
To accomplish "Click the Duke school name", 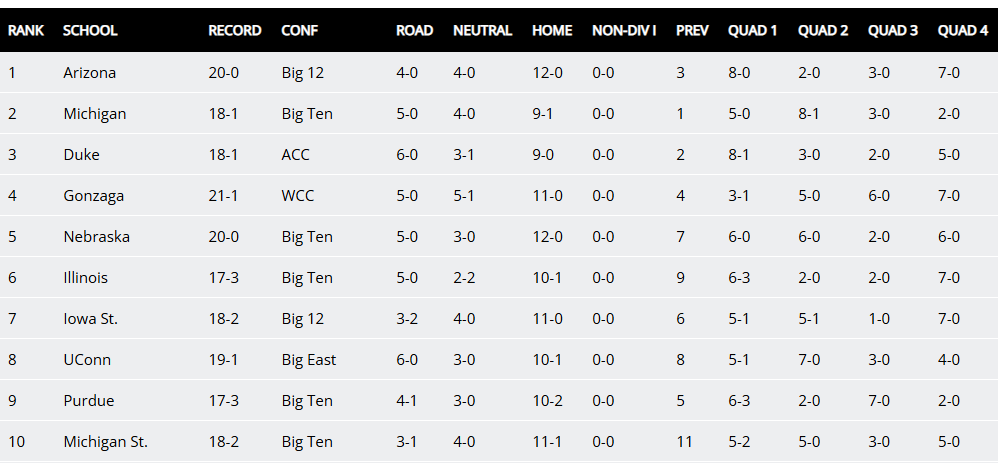I will pos(81,155).
